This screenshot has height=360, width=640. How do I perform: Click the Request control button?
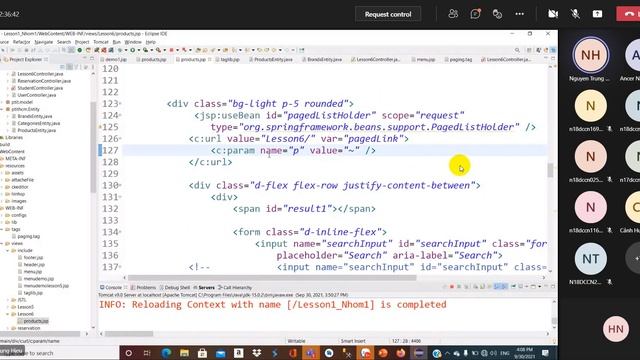click(388, 14)
